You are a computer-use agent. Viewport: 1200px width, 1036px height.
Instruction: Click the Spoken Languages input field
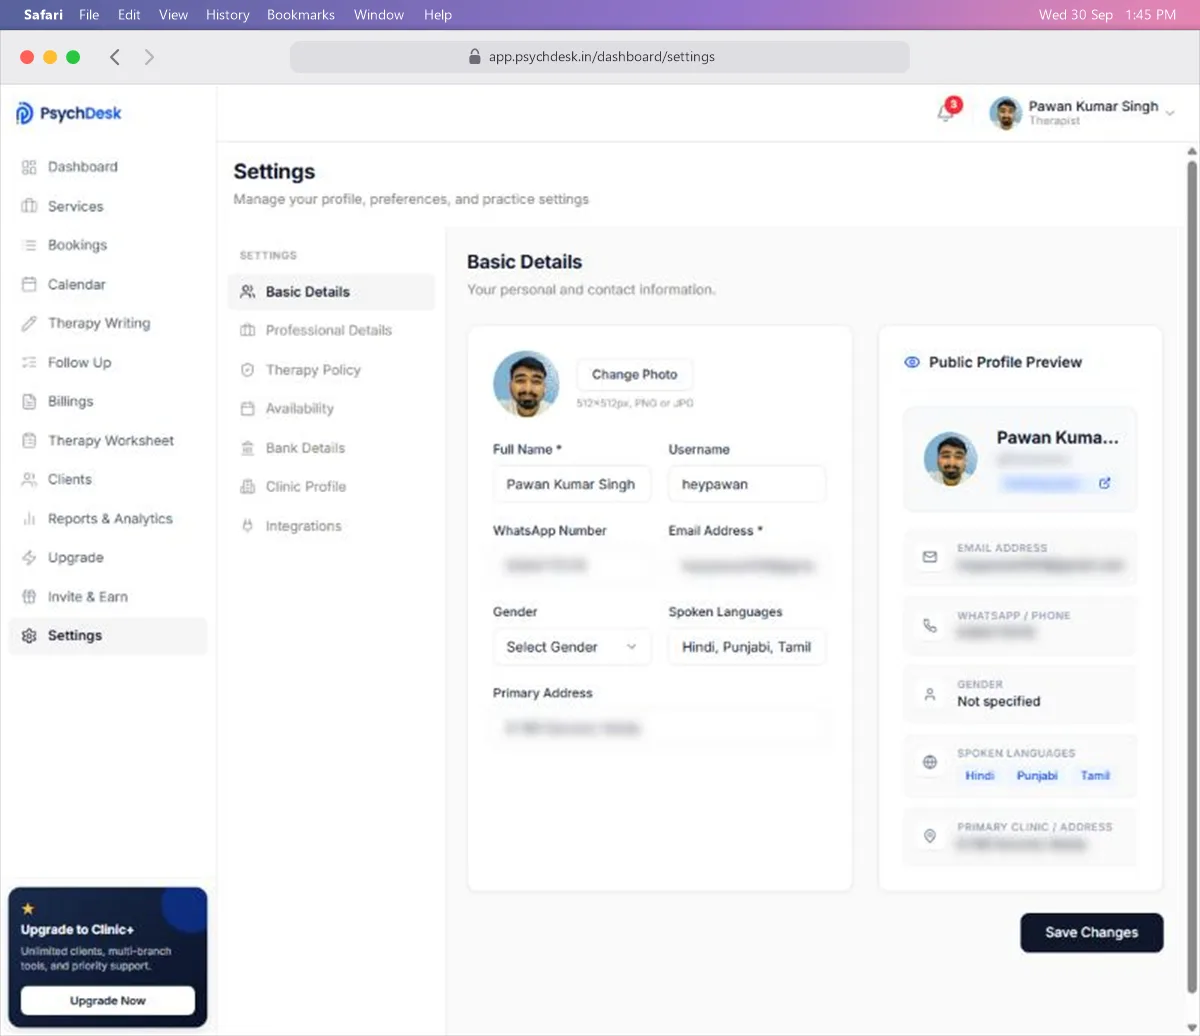point(747,647)
